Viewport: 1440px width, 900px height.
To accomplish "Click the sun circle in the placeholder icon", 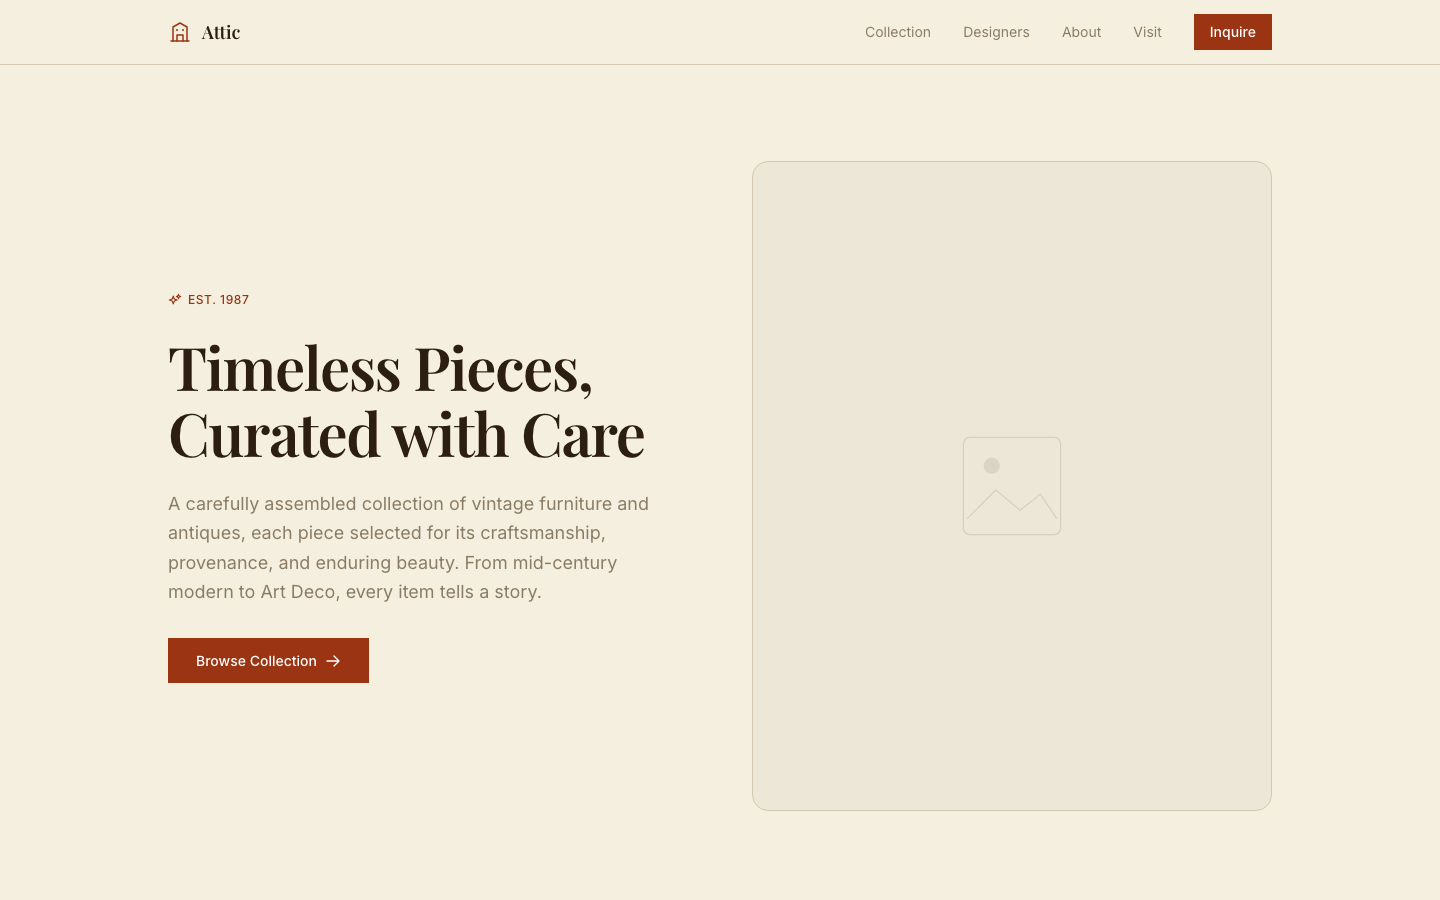I will pyautogui.click(x=992, y=466).
